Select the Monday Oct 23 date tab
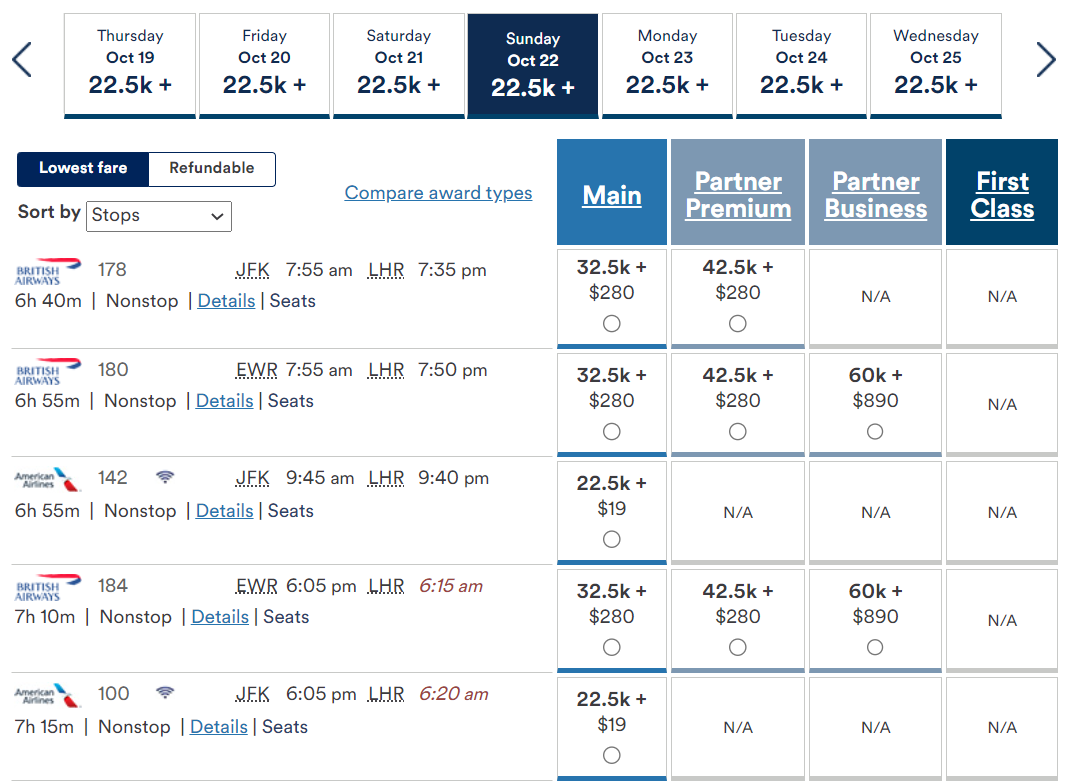The height and width of the screenshot is (783, 1083). tap(667, 65)
